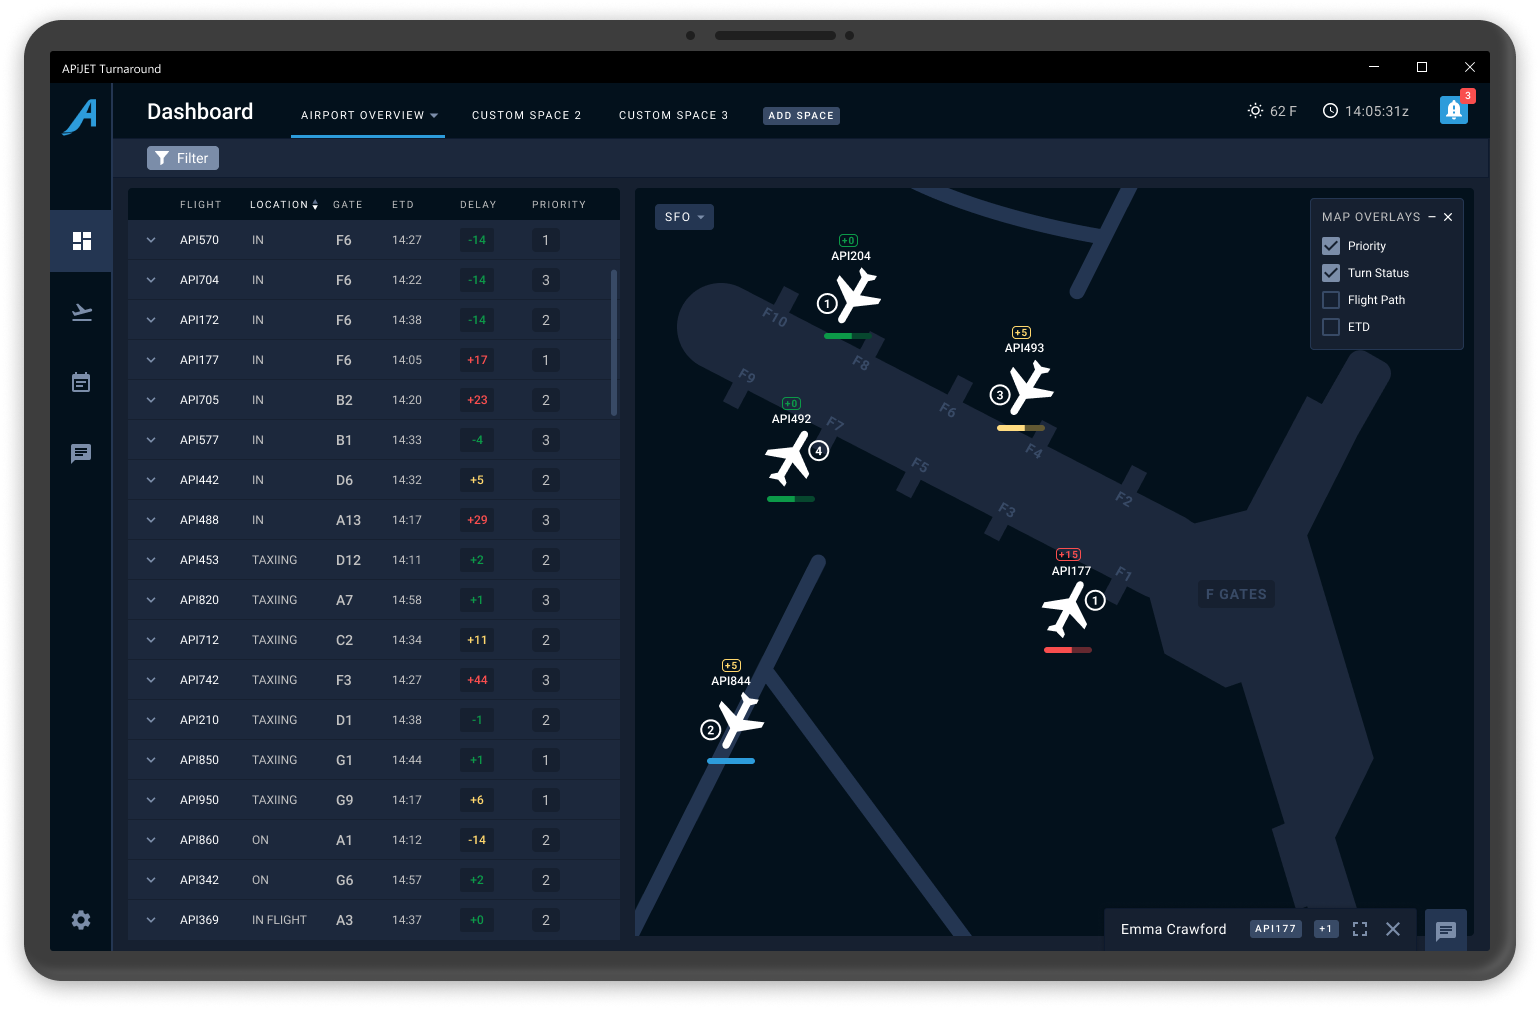Click the Add Space button
The image size is (1540, 1009).
coord(801,116)
